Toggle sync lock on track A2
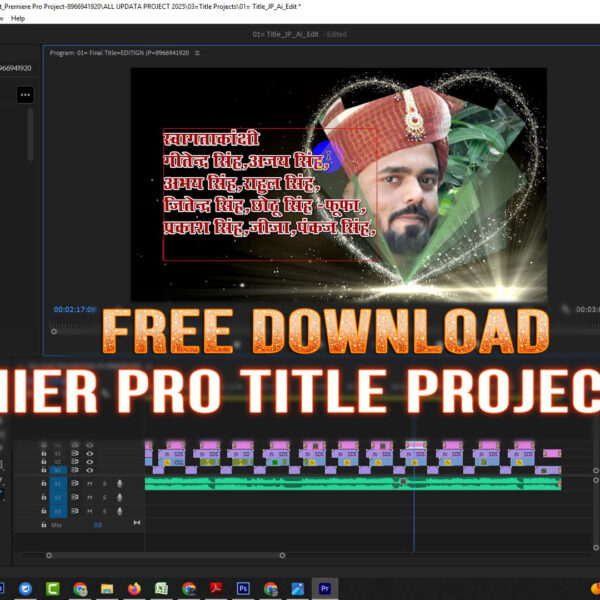 coord(75,497)
